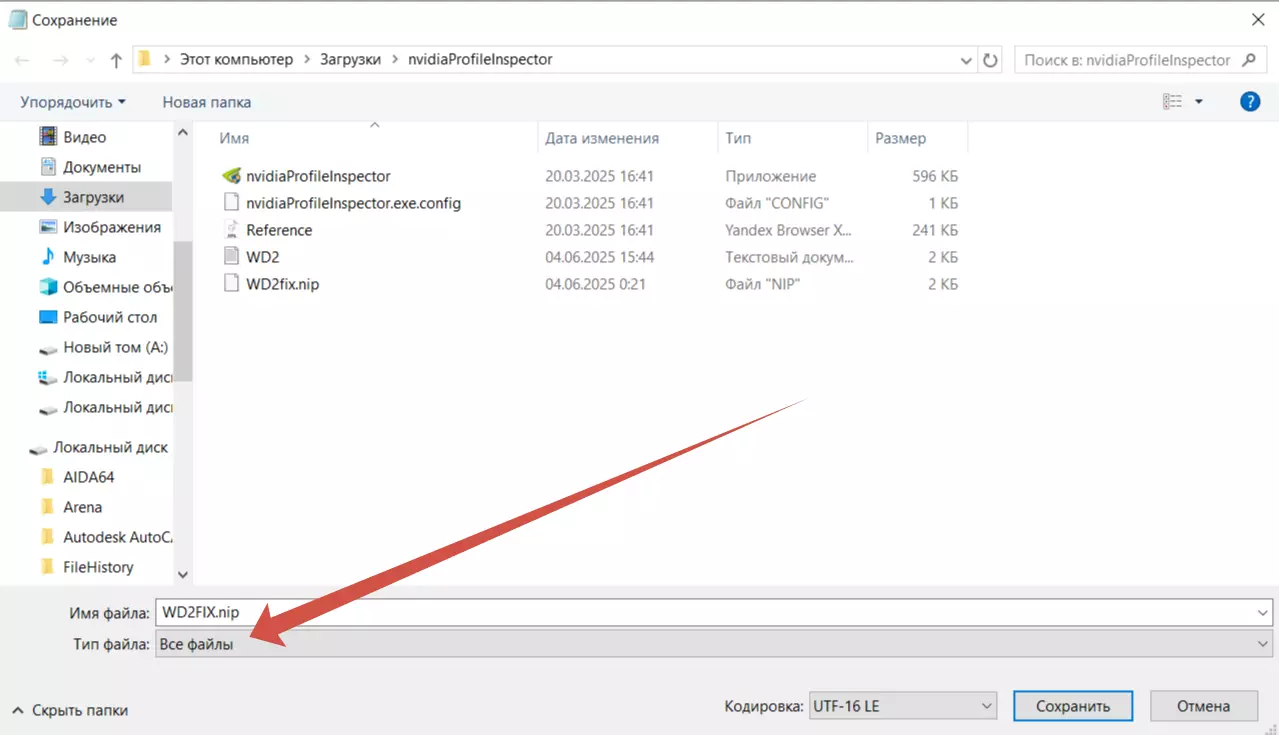This screenshot has height=735, width=1279.
Task: Go forward with the right arrow
Action: pos(60,60)
